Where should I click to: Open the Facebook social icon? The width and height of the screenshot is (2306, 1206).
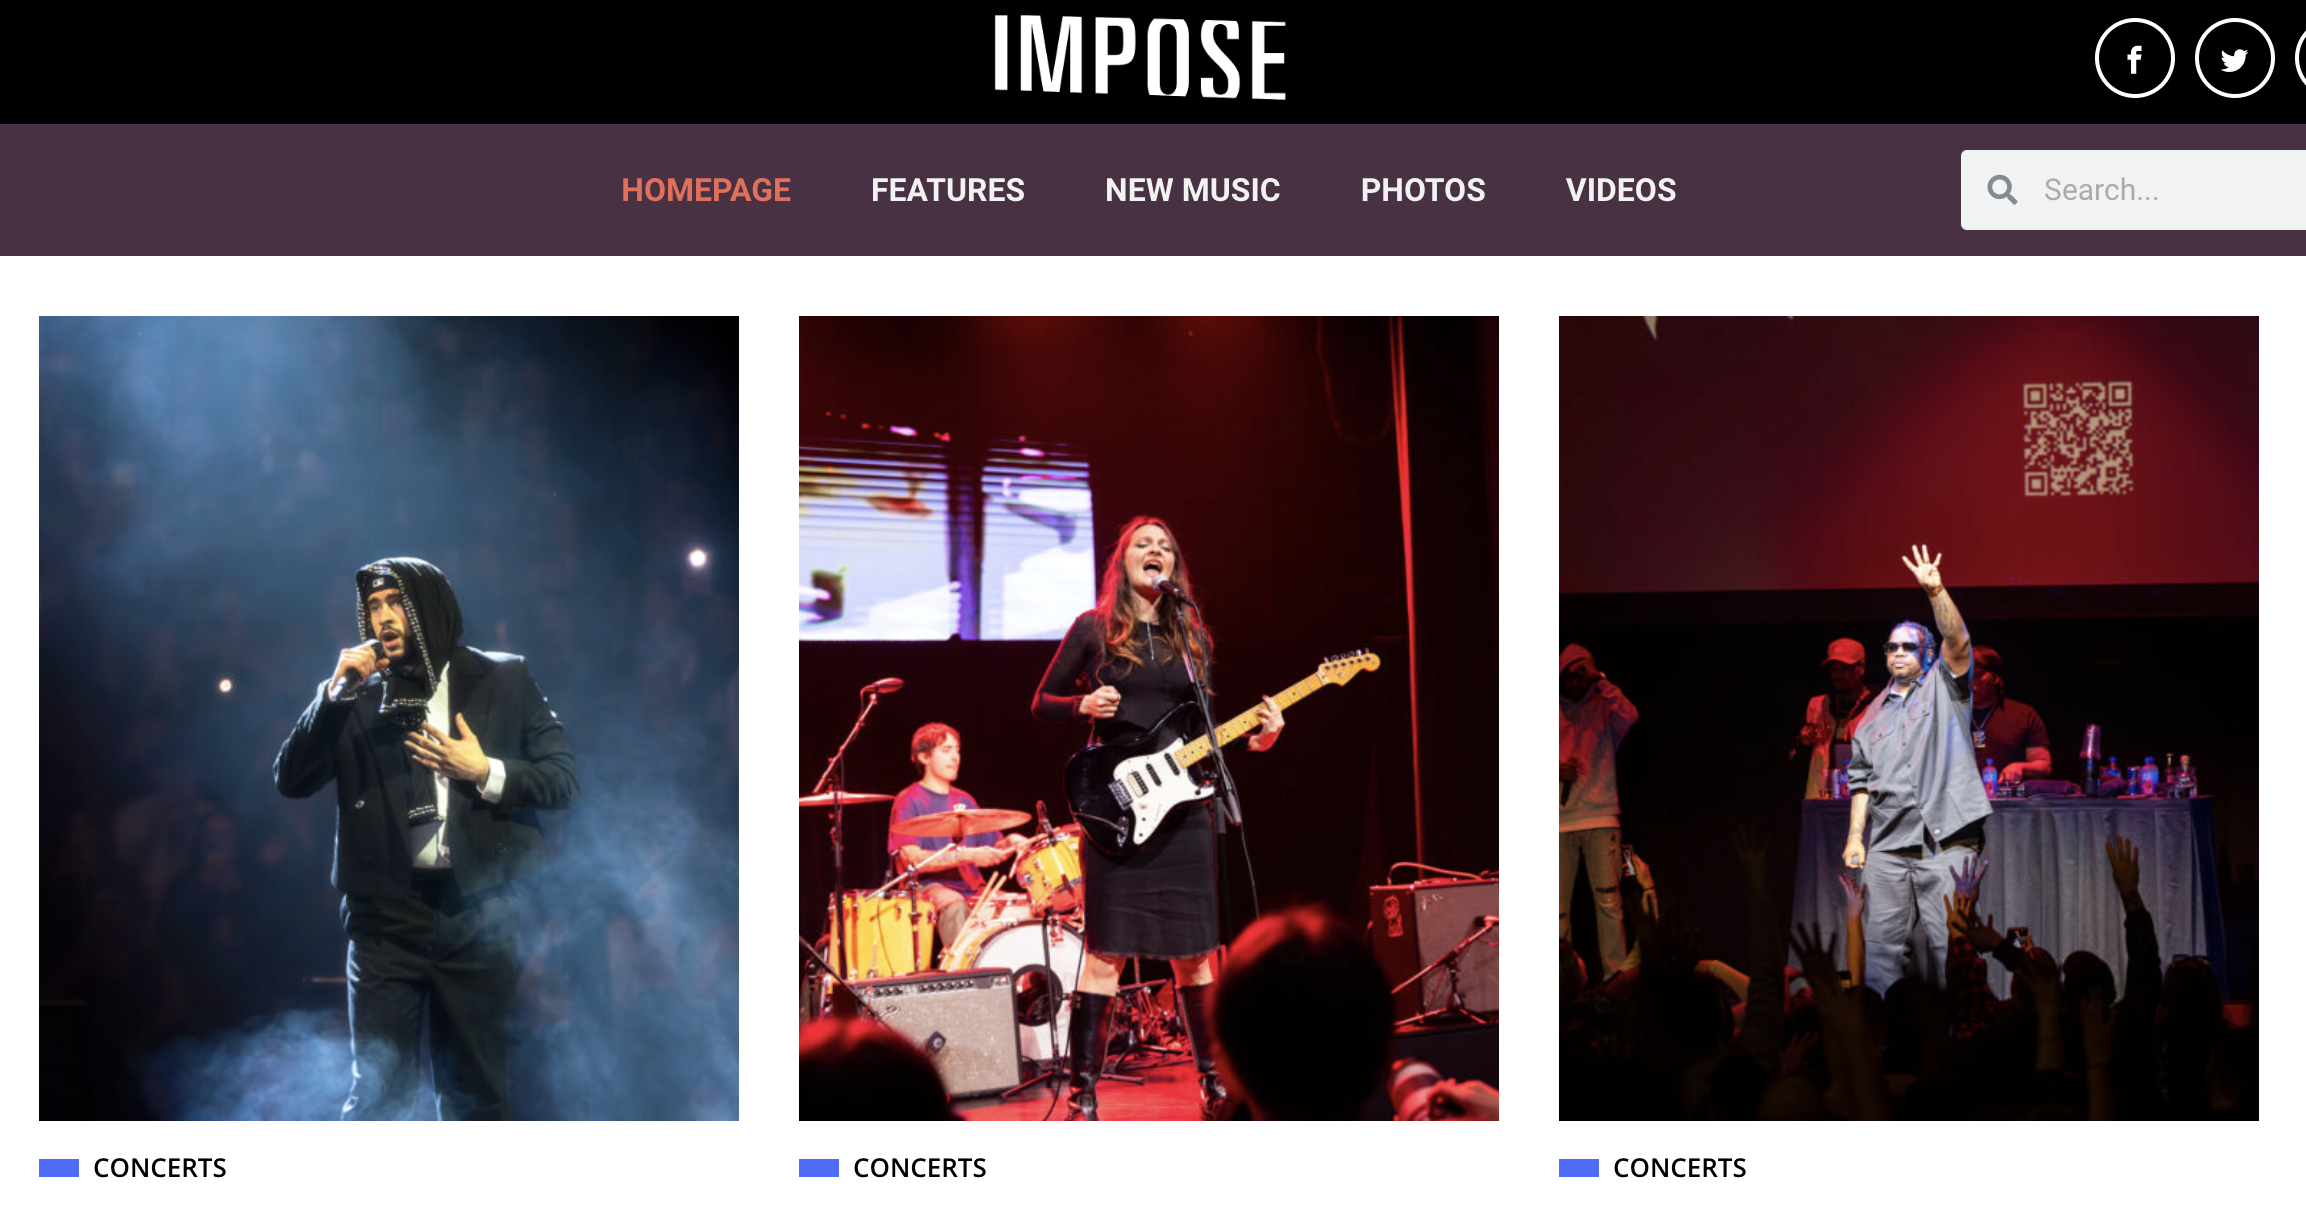point(2134,59)
